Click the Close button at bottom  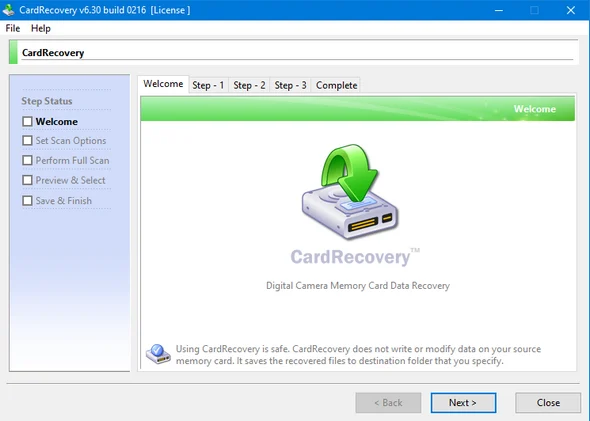[548, 403]
